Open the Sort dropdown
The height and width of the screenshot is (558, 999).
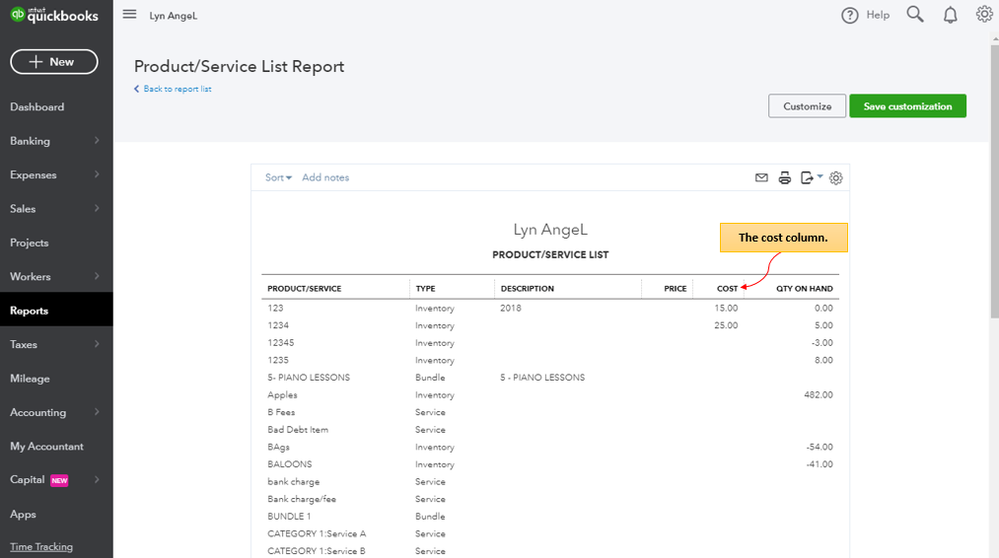click(x=278, y=178)
